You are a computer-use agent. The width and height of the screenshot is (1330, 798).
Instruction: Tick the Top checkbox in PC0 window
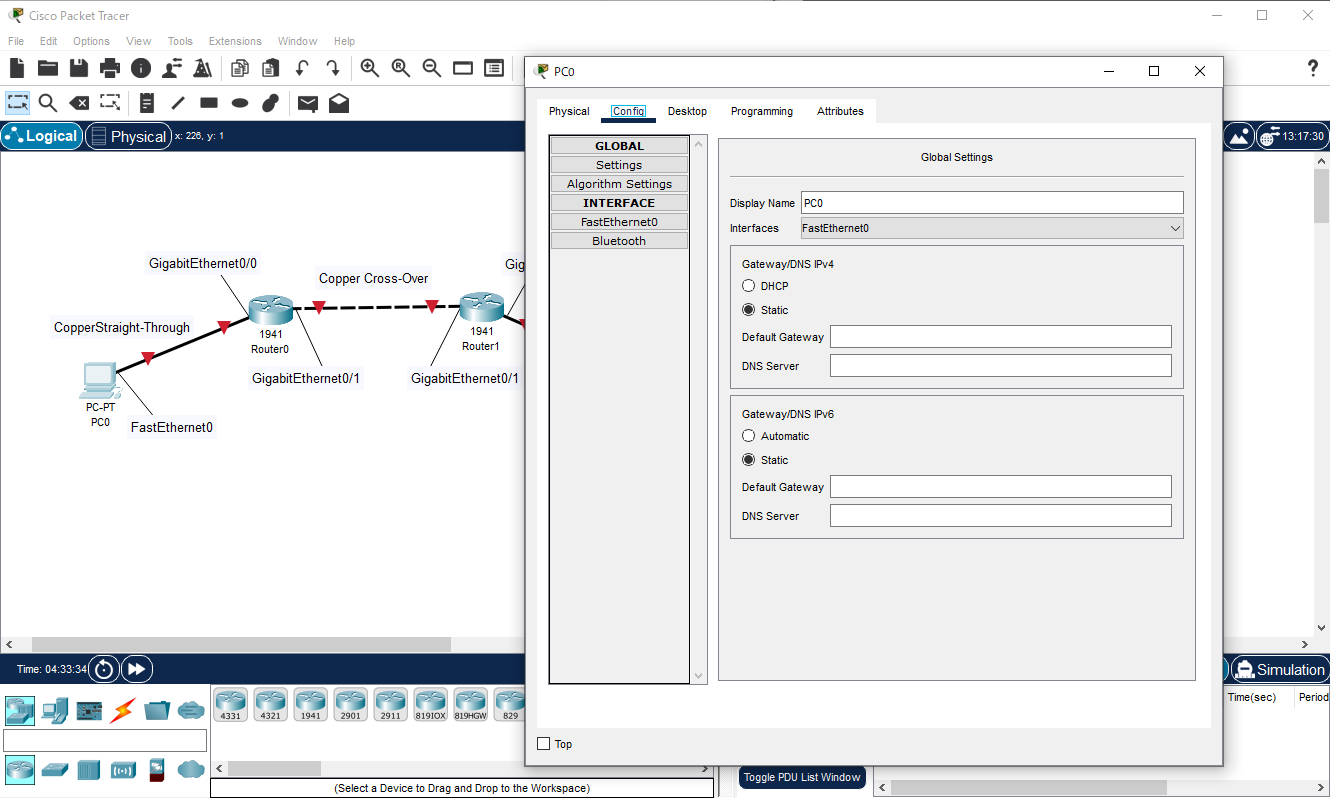tap(544, 744)
